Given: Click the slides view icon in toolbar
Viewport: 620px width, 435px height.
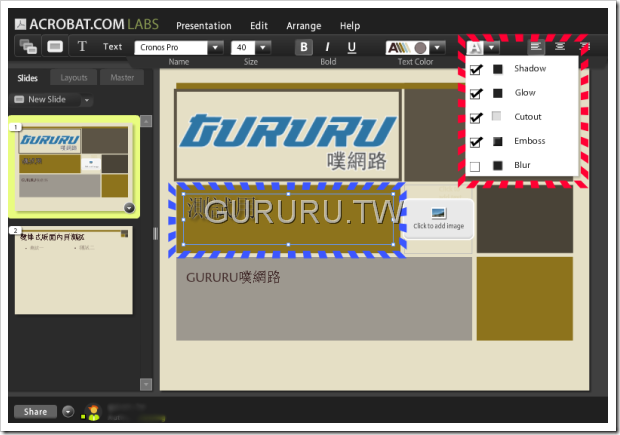Looking at the screenshot, I should coord(28,47).
